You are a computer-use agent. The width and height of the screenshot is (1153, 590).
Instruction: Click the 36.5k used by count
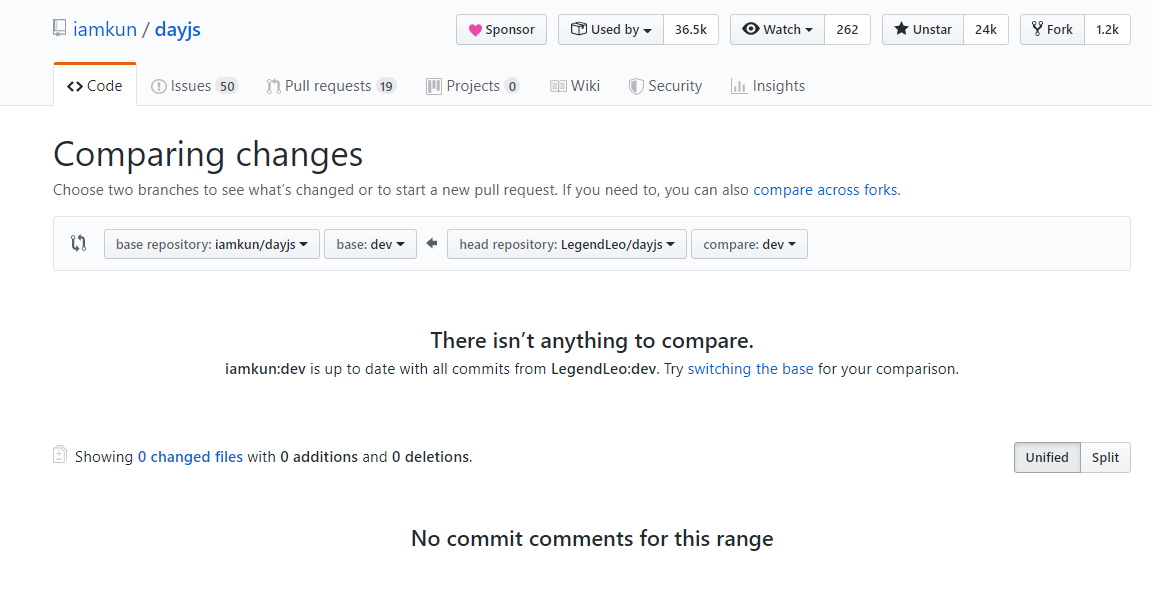tap(690, 29)
